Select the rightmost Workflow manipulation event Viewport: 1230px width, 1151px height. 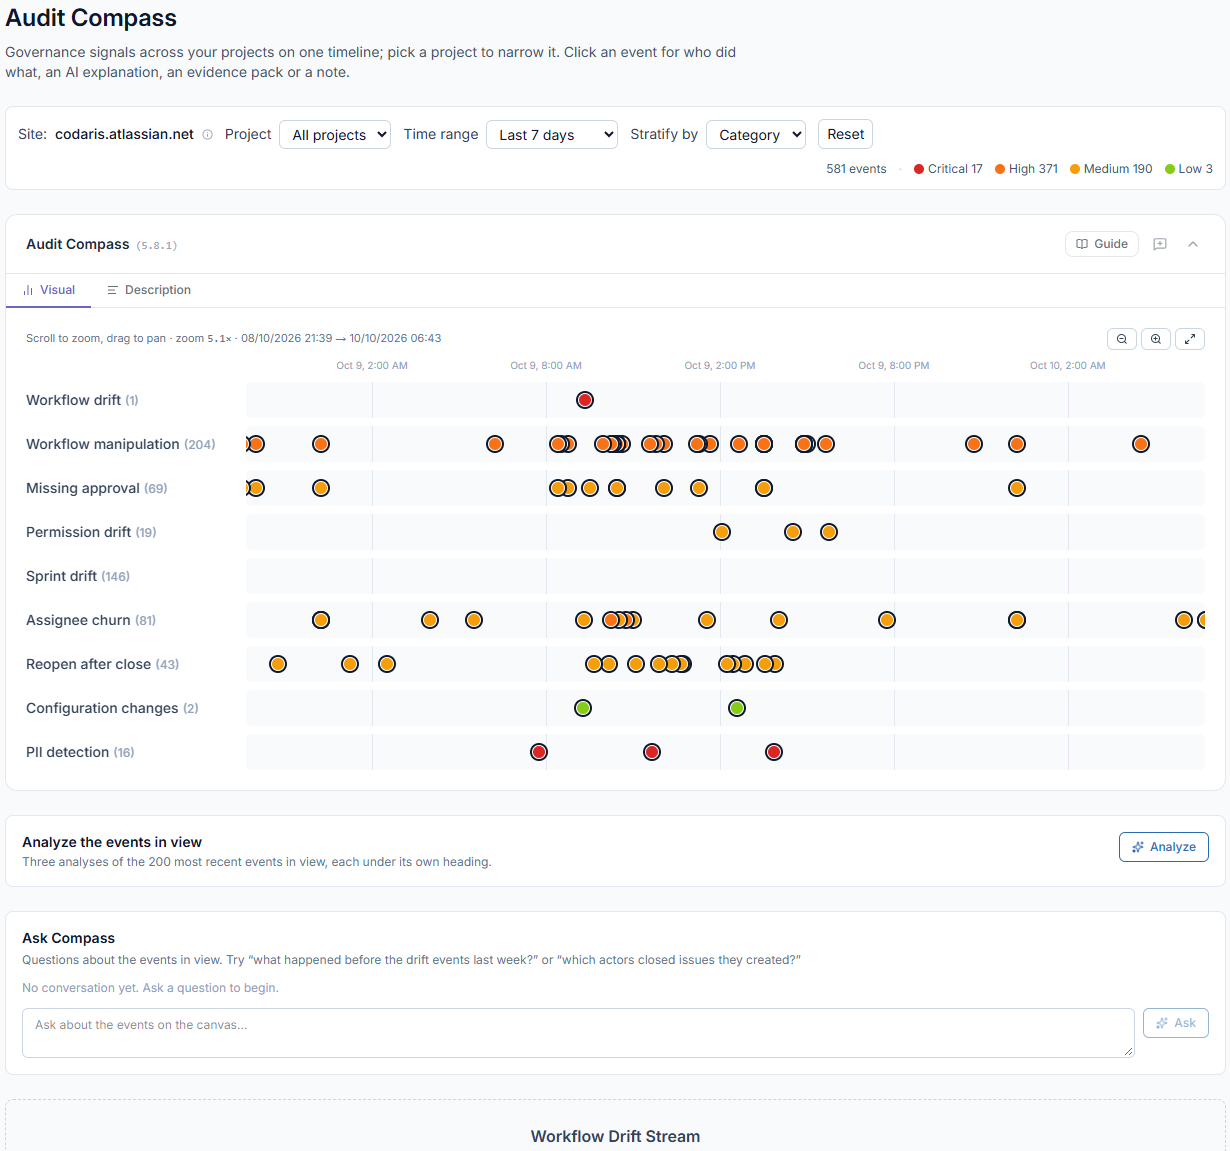pyautogui.click(x=1141, y=444)
